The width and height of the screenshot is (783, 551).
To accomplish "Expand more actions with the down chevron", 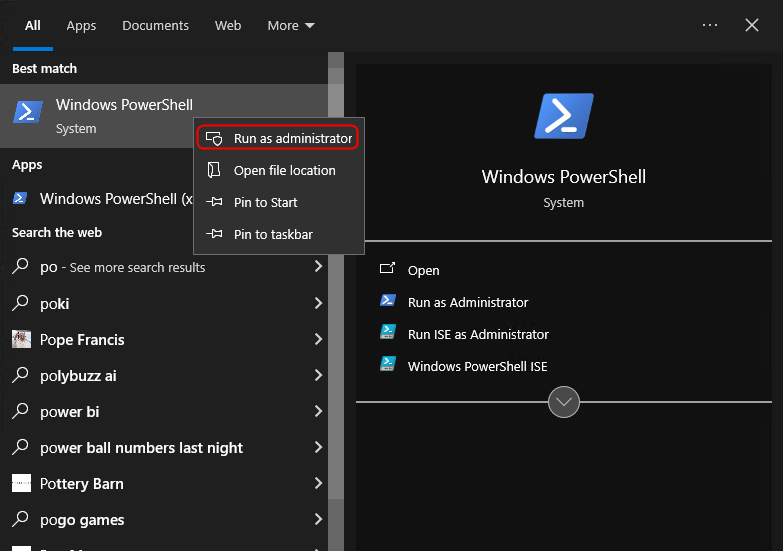I will coord(564,402).
